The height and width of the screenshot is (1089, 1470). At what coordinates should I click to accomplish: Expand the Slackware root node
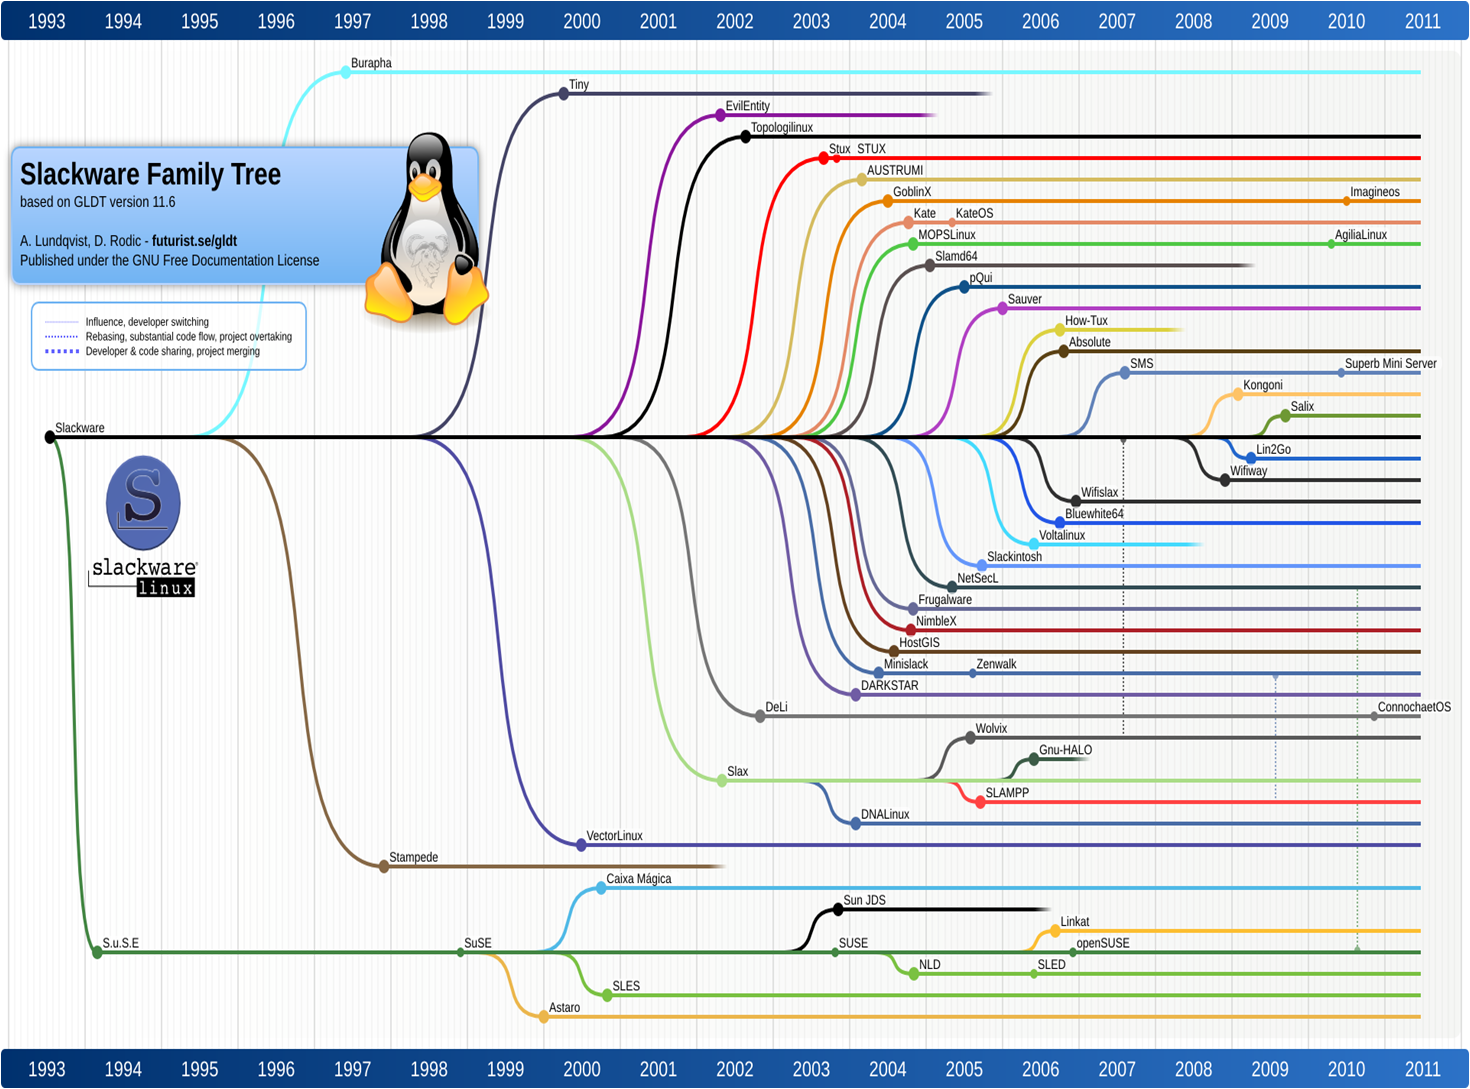(49, 436)
